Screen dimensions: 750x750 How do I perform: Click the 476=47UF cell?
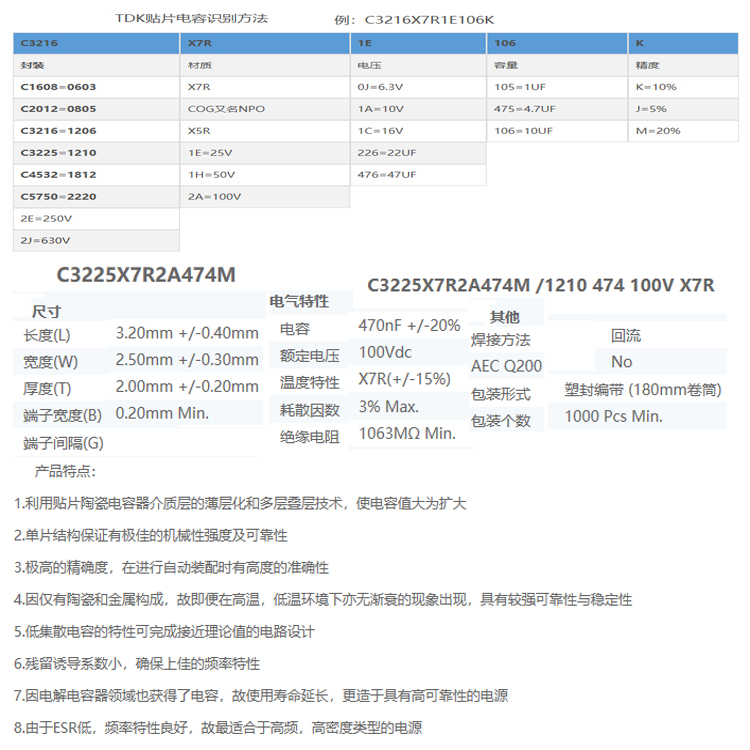(x=418, y=175)
